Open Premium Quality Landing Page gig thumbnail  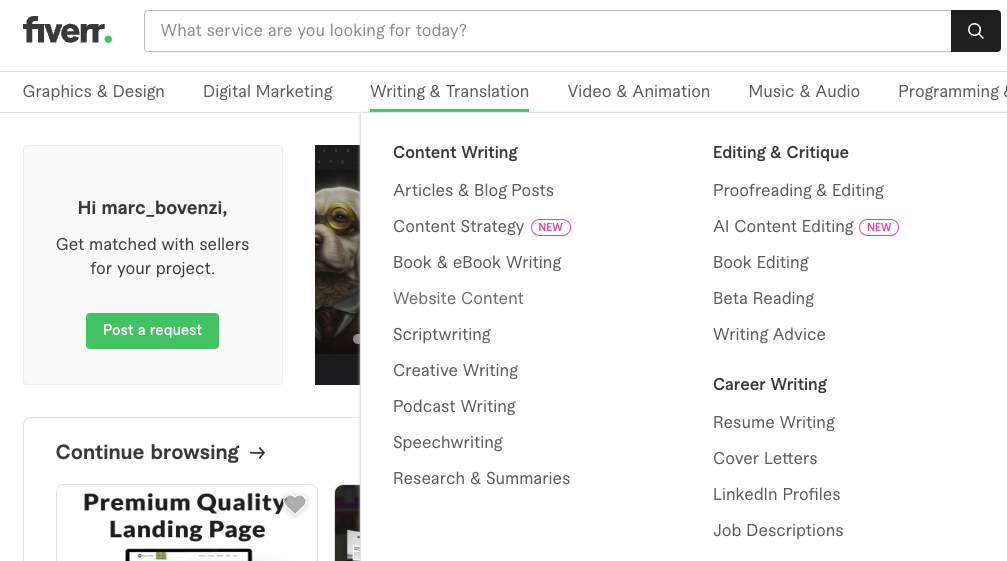(x=187, y=523)
